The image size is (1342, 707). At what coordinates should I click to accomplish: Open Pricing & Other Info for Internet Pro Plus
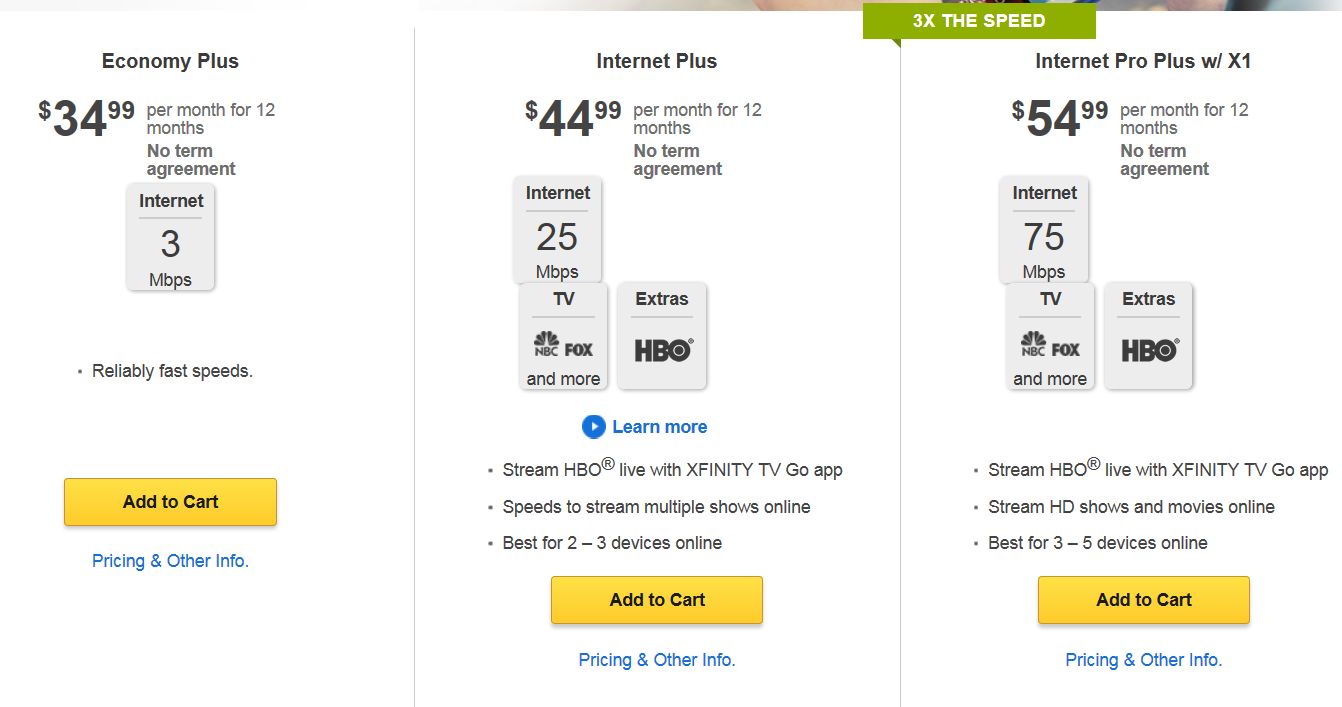click(x=1143, y=660)
